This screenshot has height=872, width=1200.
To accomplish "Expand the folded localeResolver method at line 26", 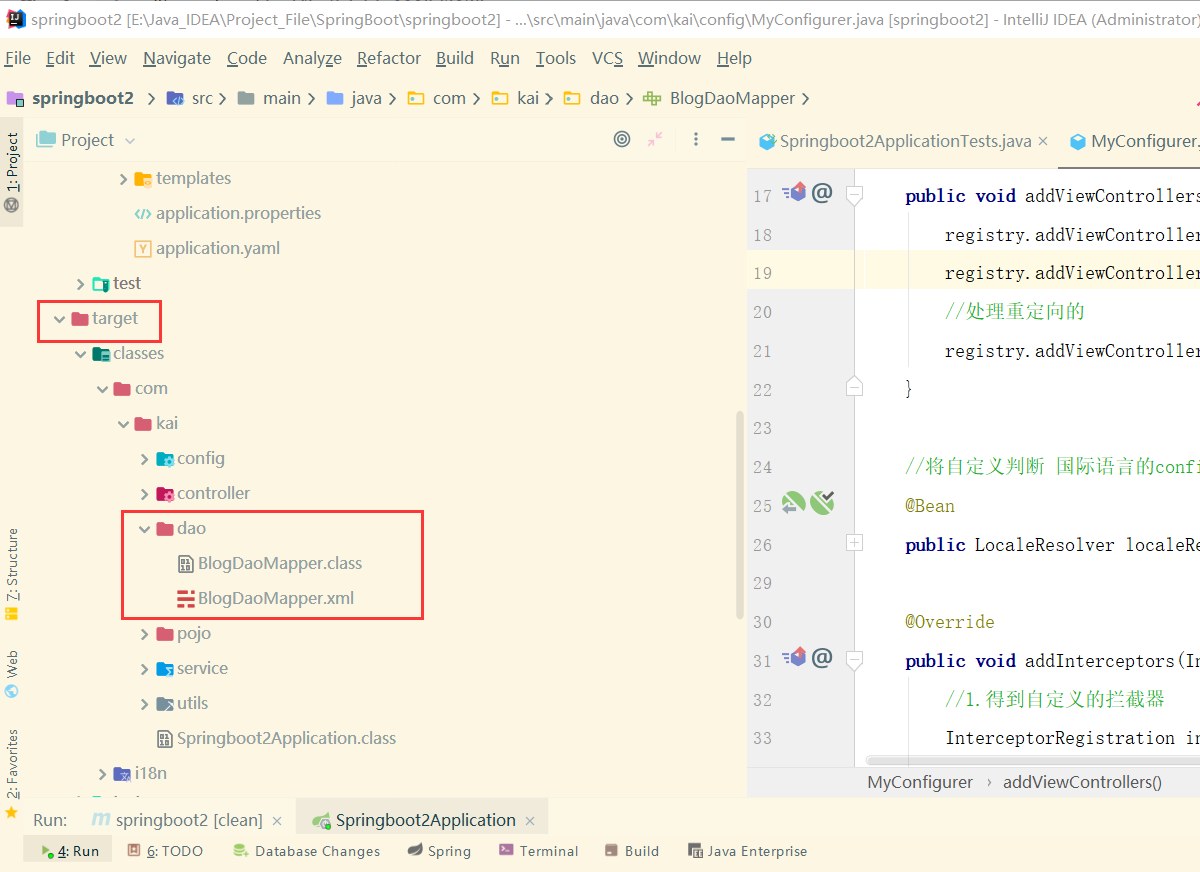I will [x=854, y=543].
